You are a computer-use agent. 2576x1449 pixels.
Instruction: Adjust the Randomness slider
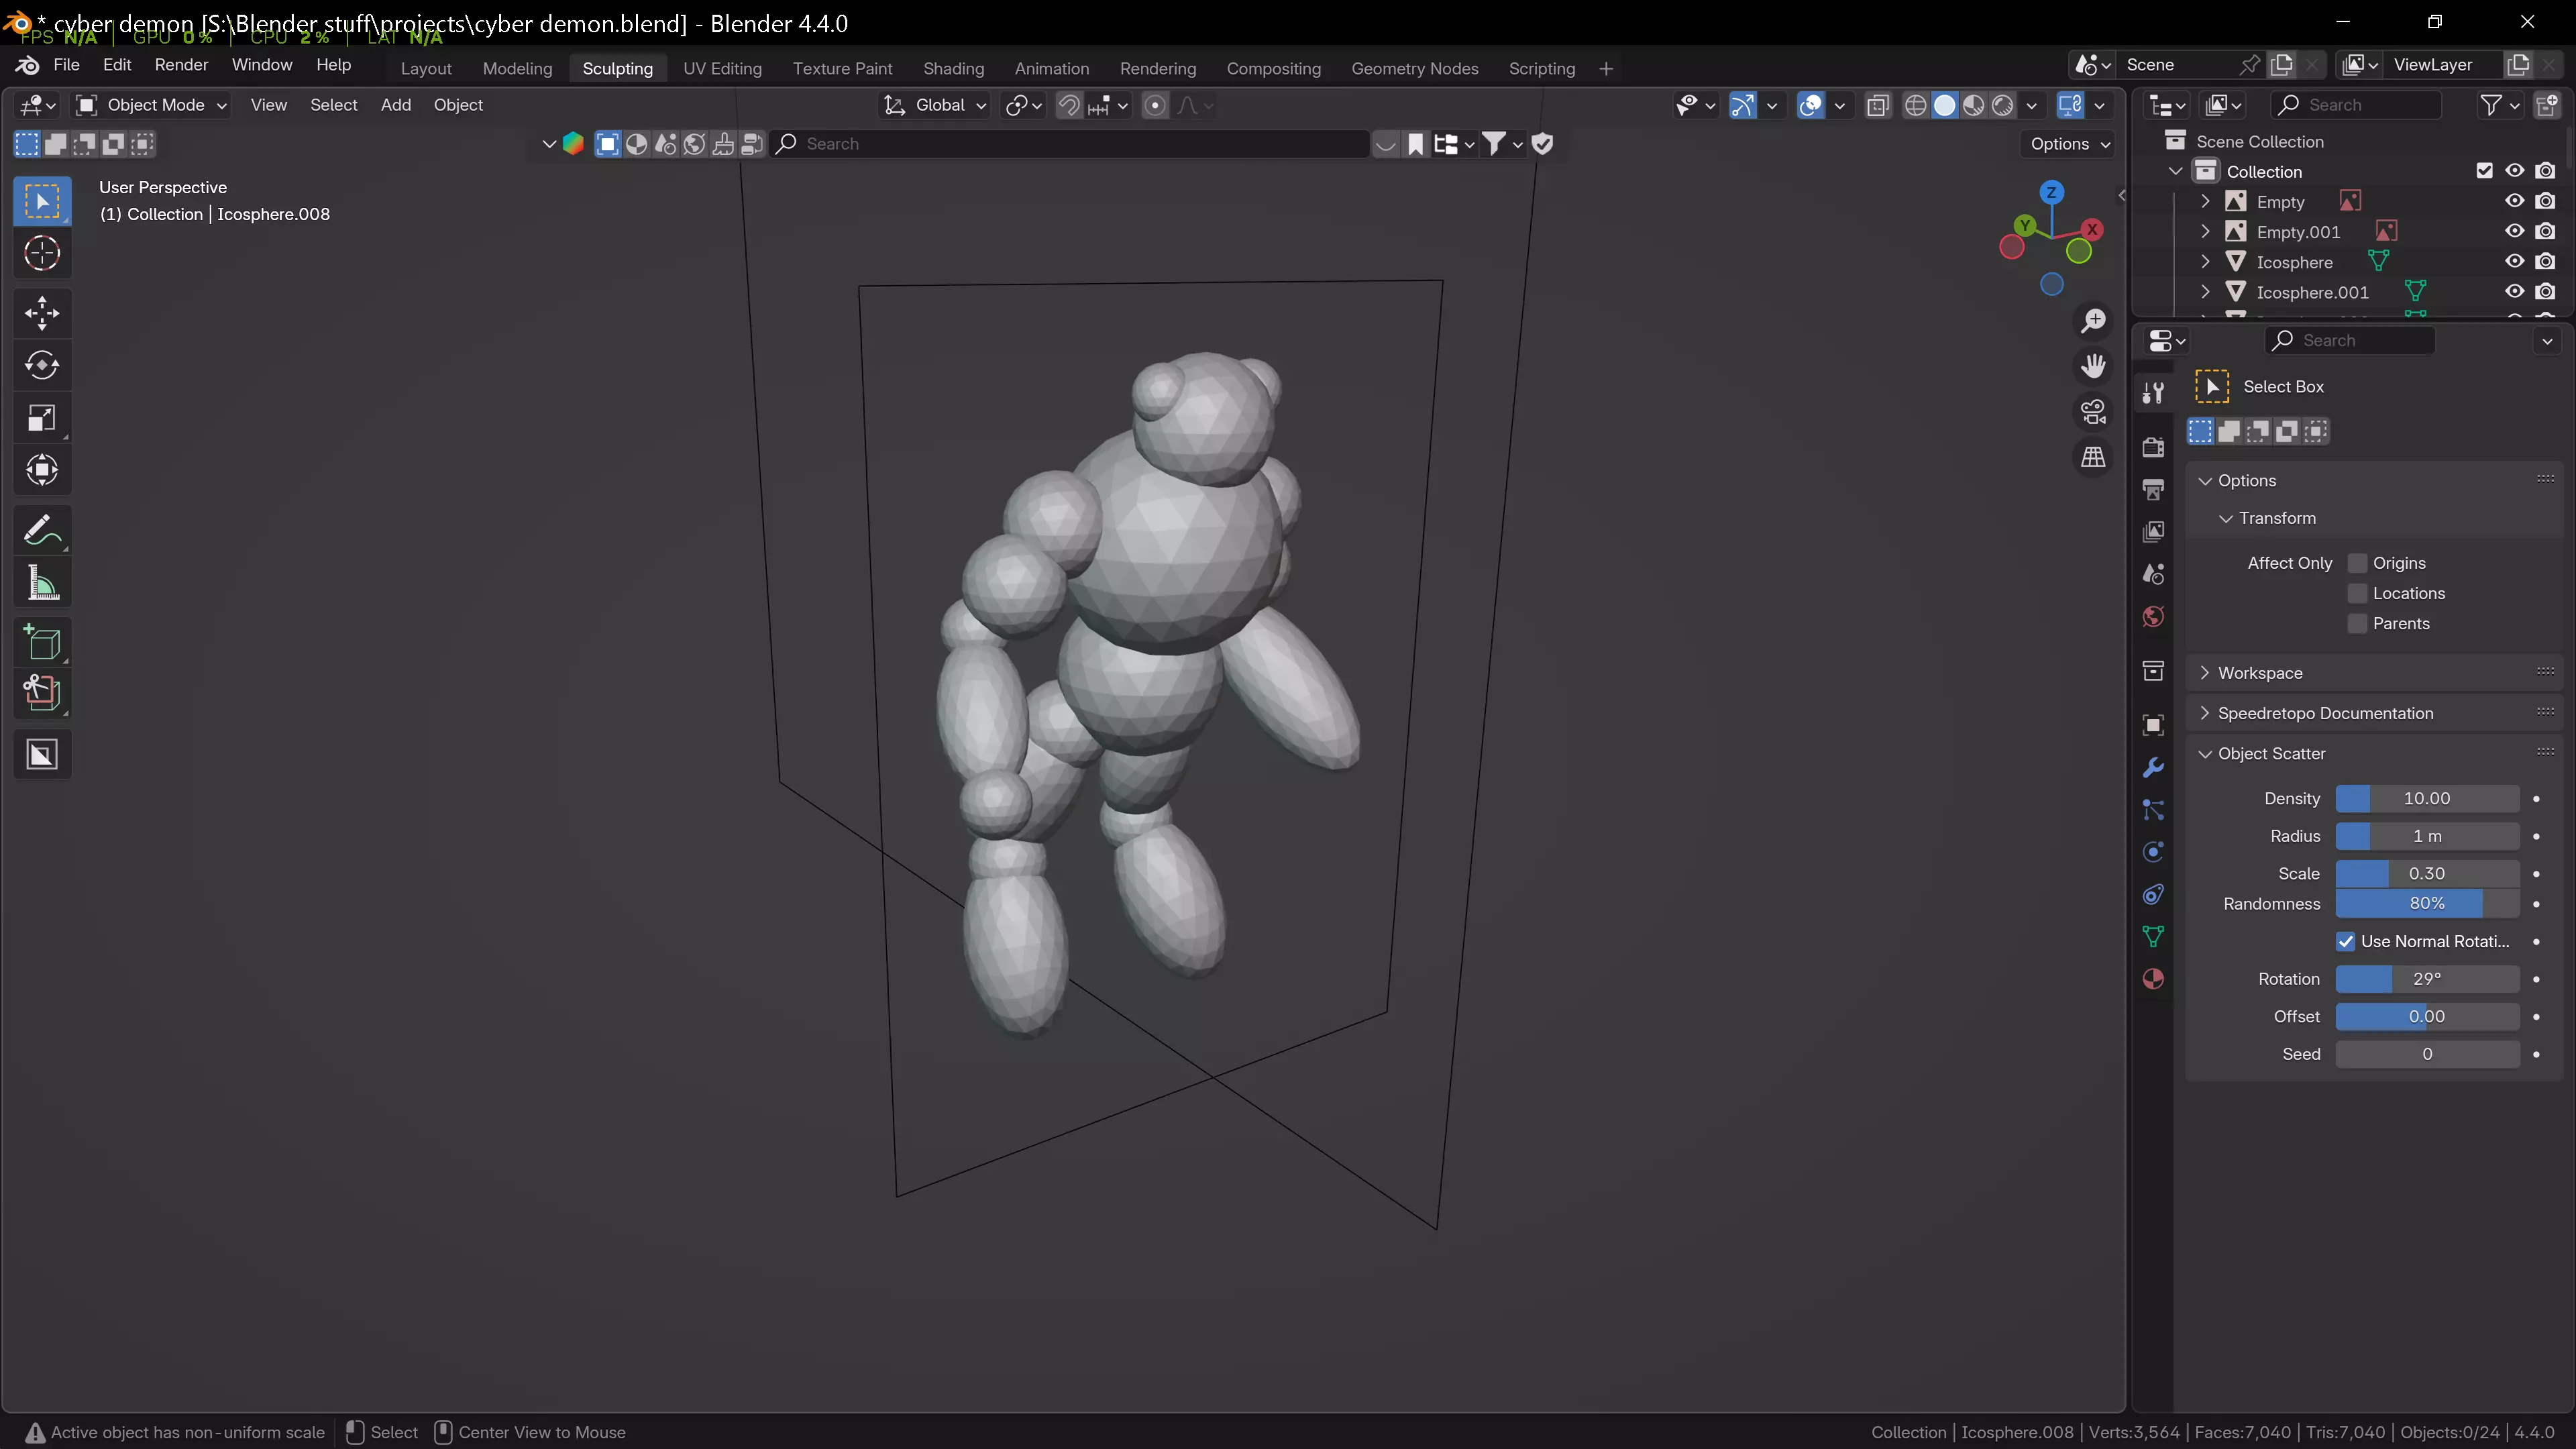(x=2427, y=904)
